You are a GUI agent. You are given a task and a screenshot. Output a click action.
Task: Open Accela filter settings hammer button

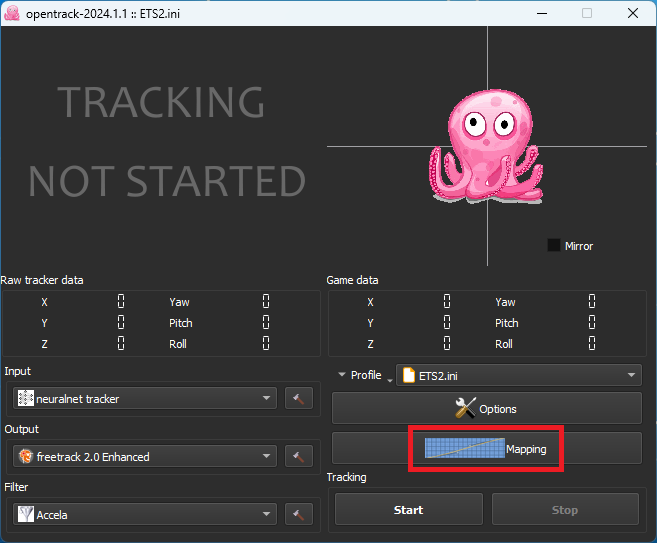[x=299, y=514]
